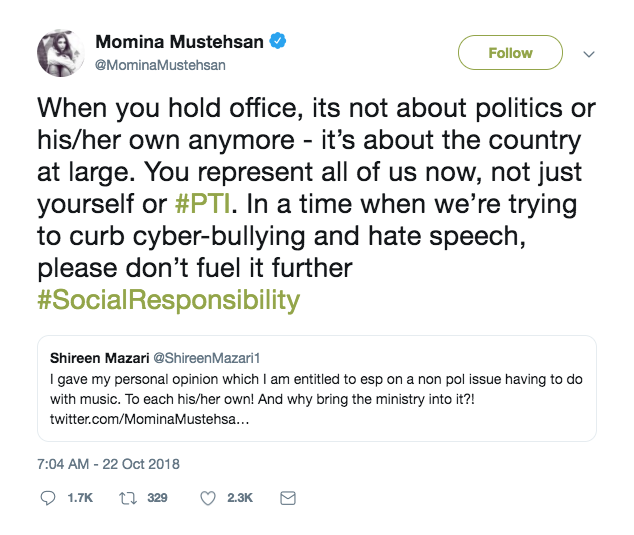634x535 pixels.
Task: Open the #SocialResponsibility hashtag
Action: click(167, 300)
